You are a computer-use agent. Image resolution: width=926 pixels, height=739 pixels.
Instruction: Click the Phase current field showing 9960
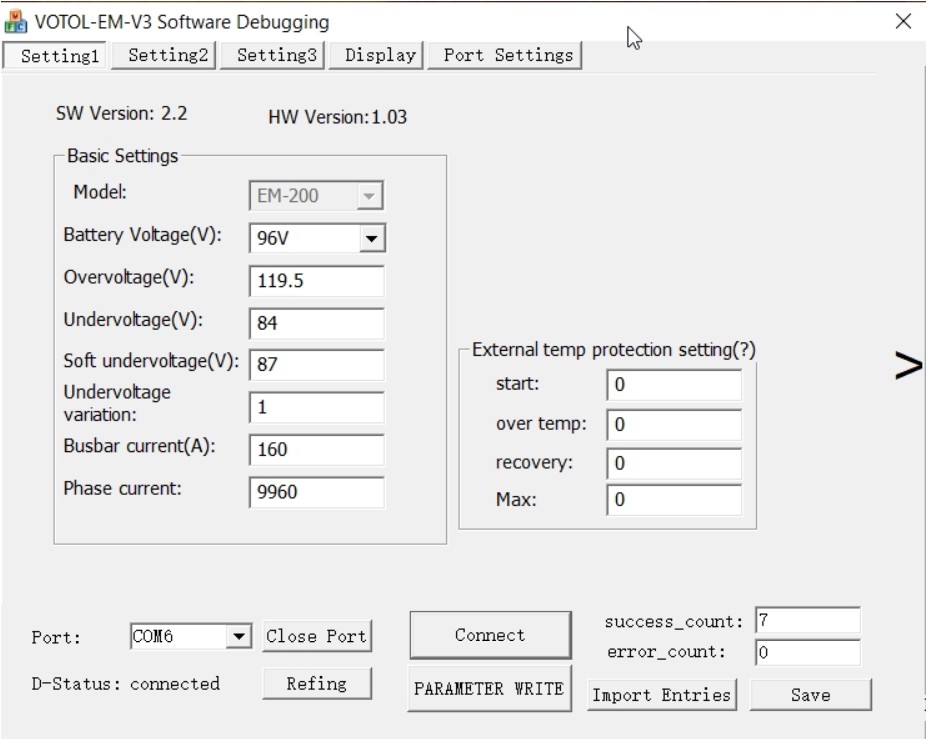point(317,492)
